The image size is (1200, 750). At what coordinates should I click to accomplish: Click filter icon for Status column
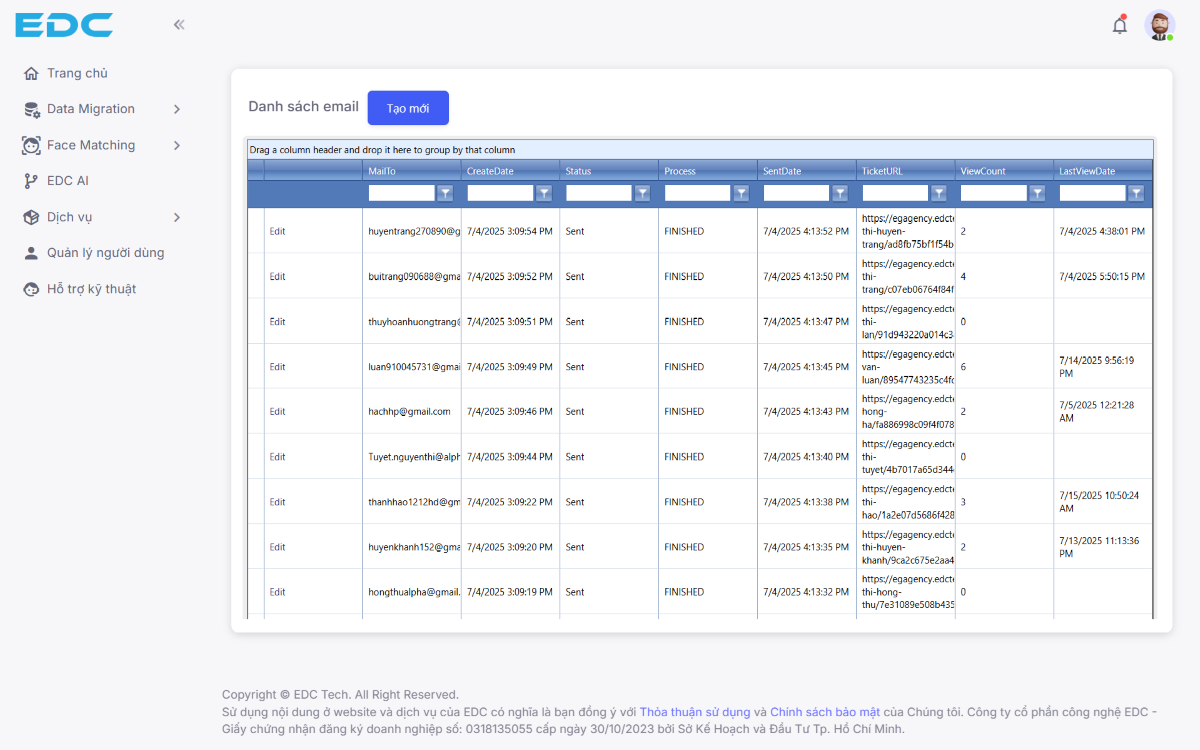point(642,193)
